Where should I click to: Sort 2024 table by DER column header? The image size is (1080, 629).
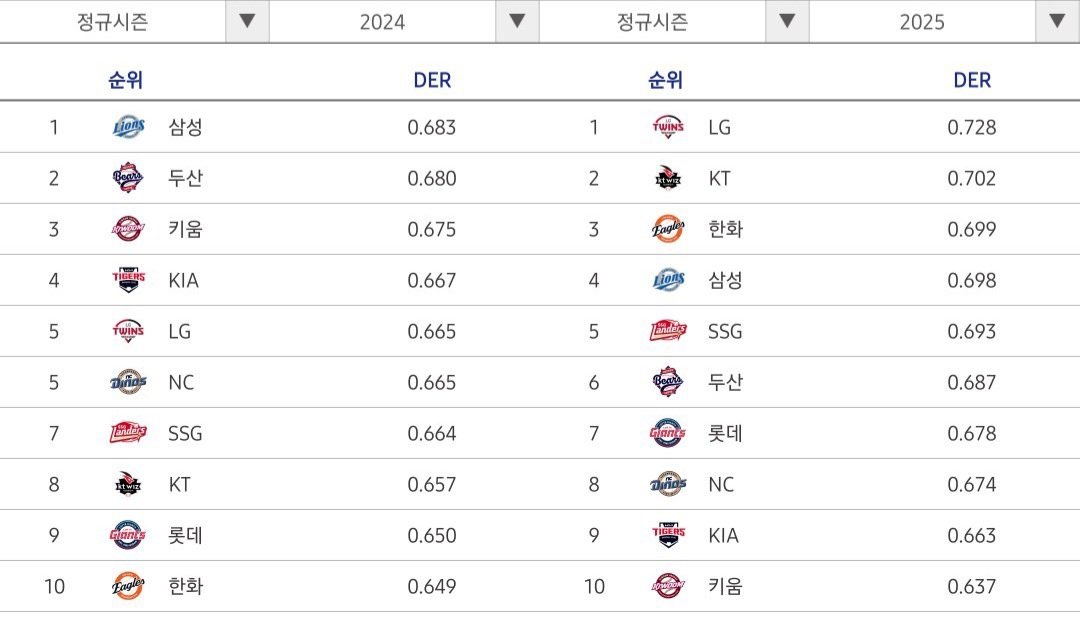(432, 81)
